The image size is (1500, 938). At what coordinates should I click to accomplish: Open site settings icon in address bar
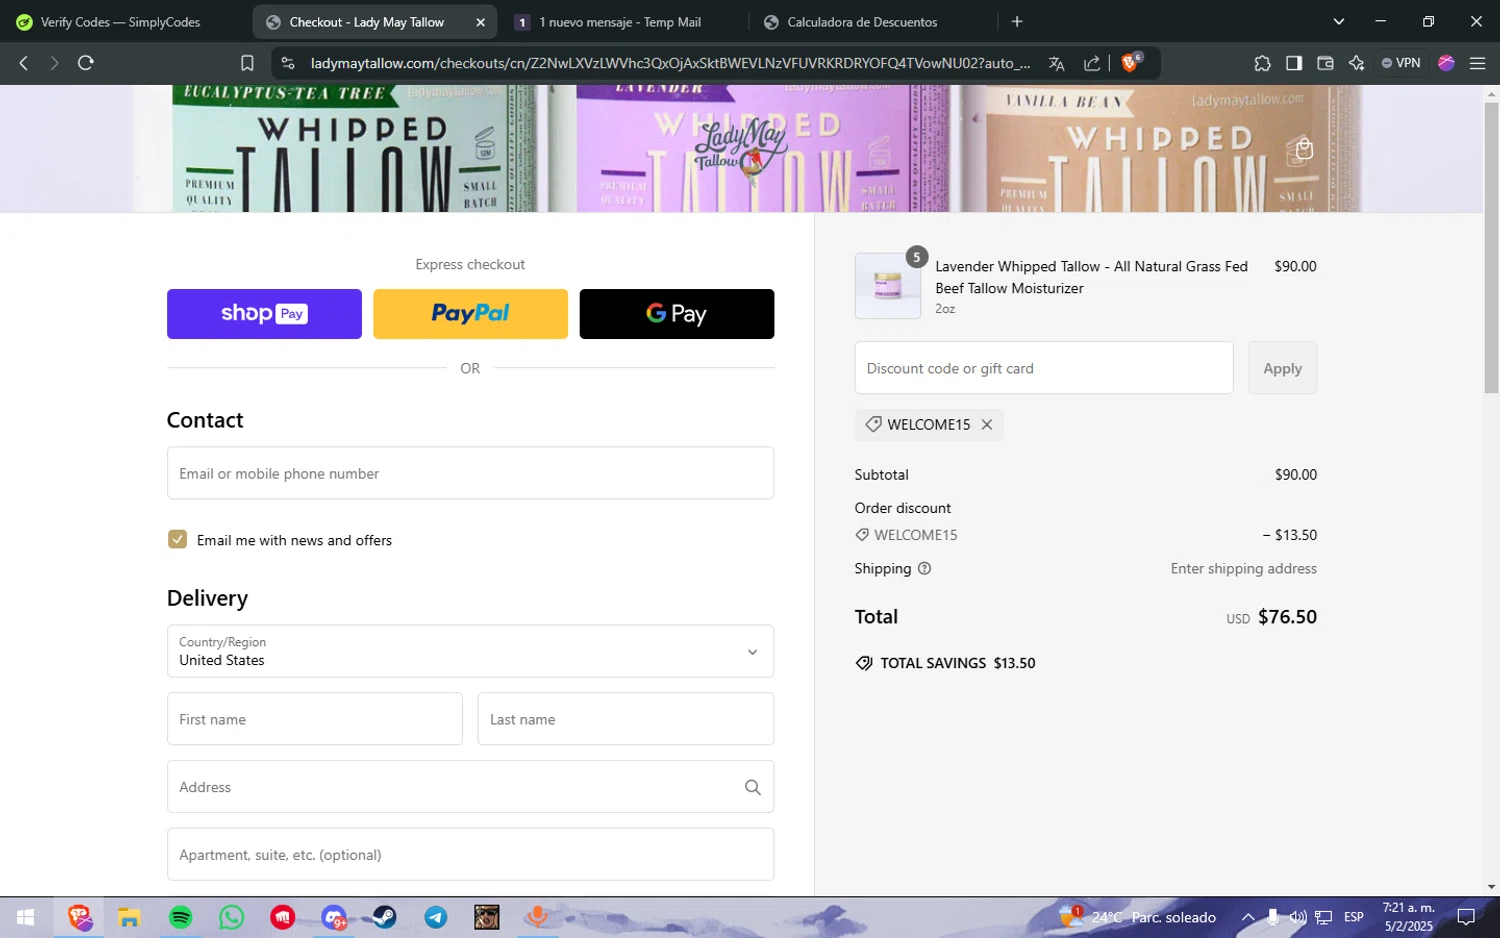click(288, 63)
